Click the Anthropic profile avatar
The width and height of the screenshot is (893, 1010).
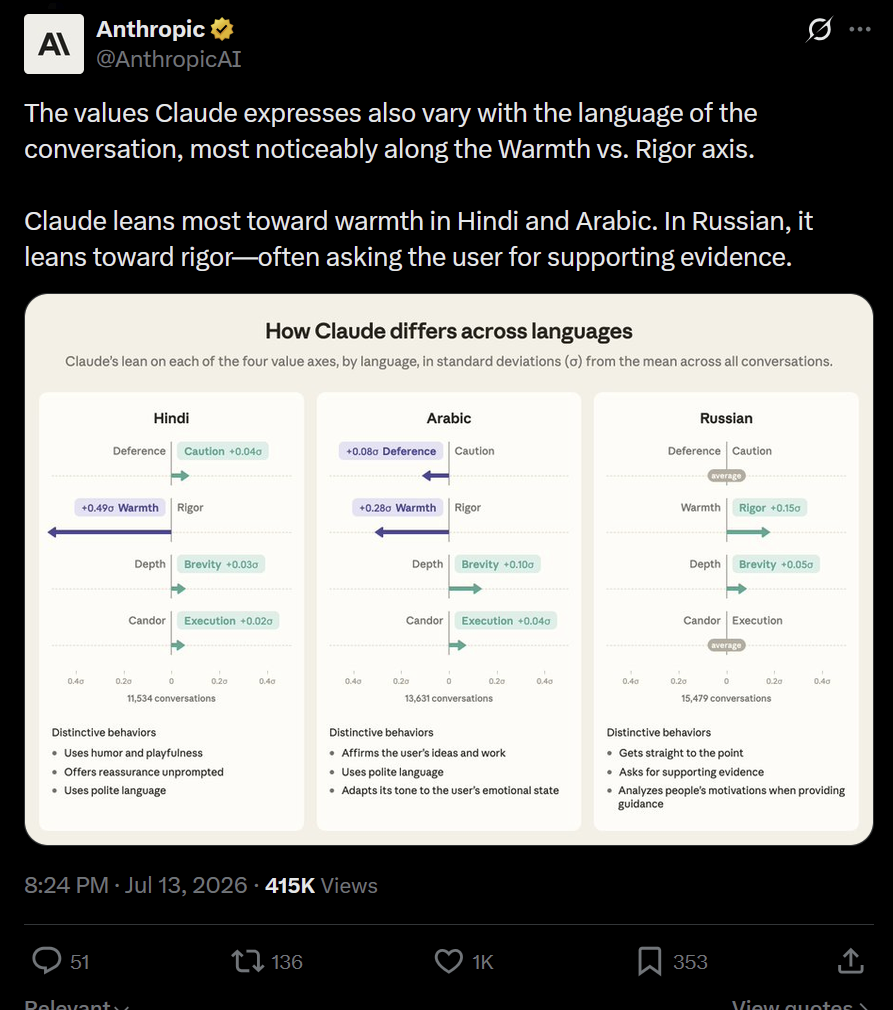(53, 44)
